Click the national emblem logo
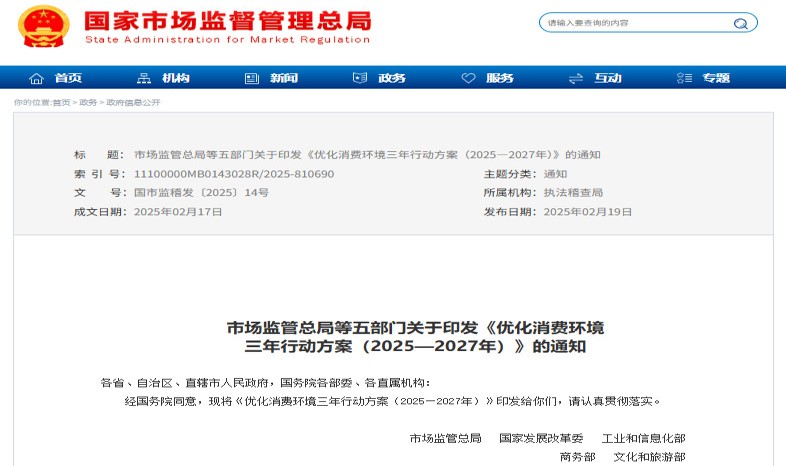786x466 pixels. (44, 26)
